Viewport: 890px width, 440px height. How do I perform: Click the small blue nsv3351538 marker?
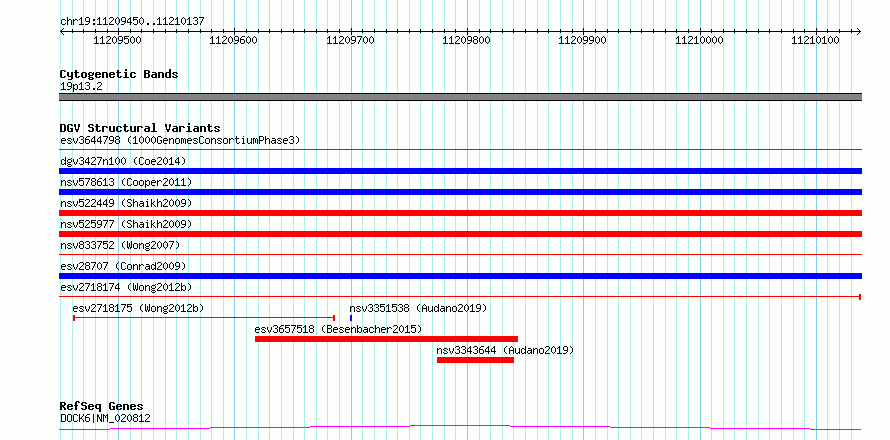[351, 318]
